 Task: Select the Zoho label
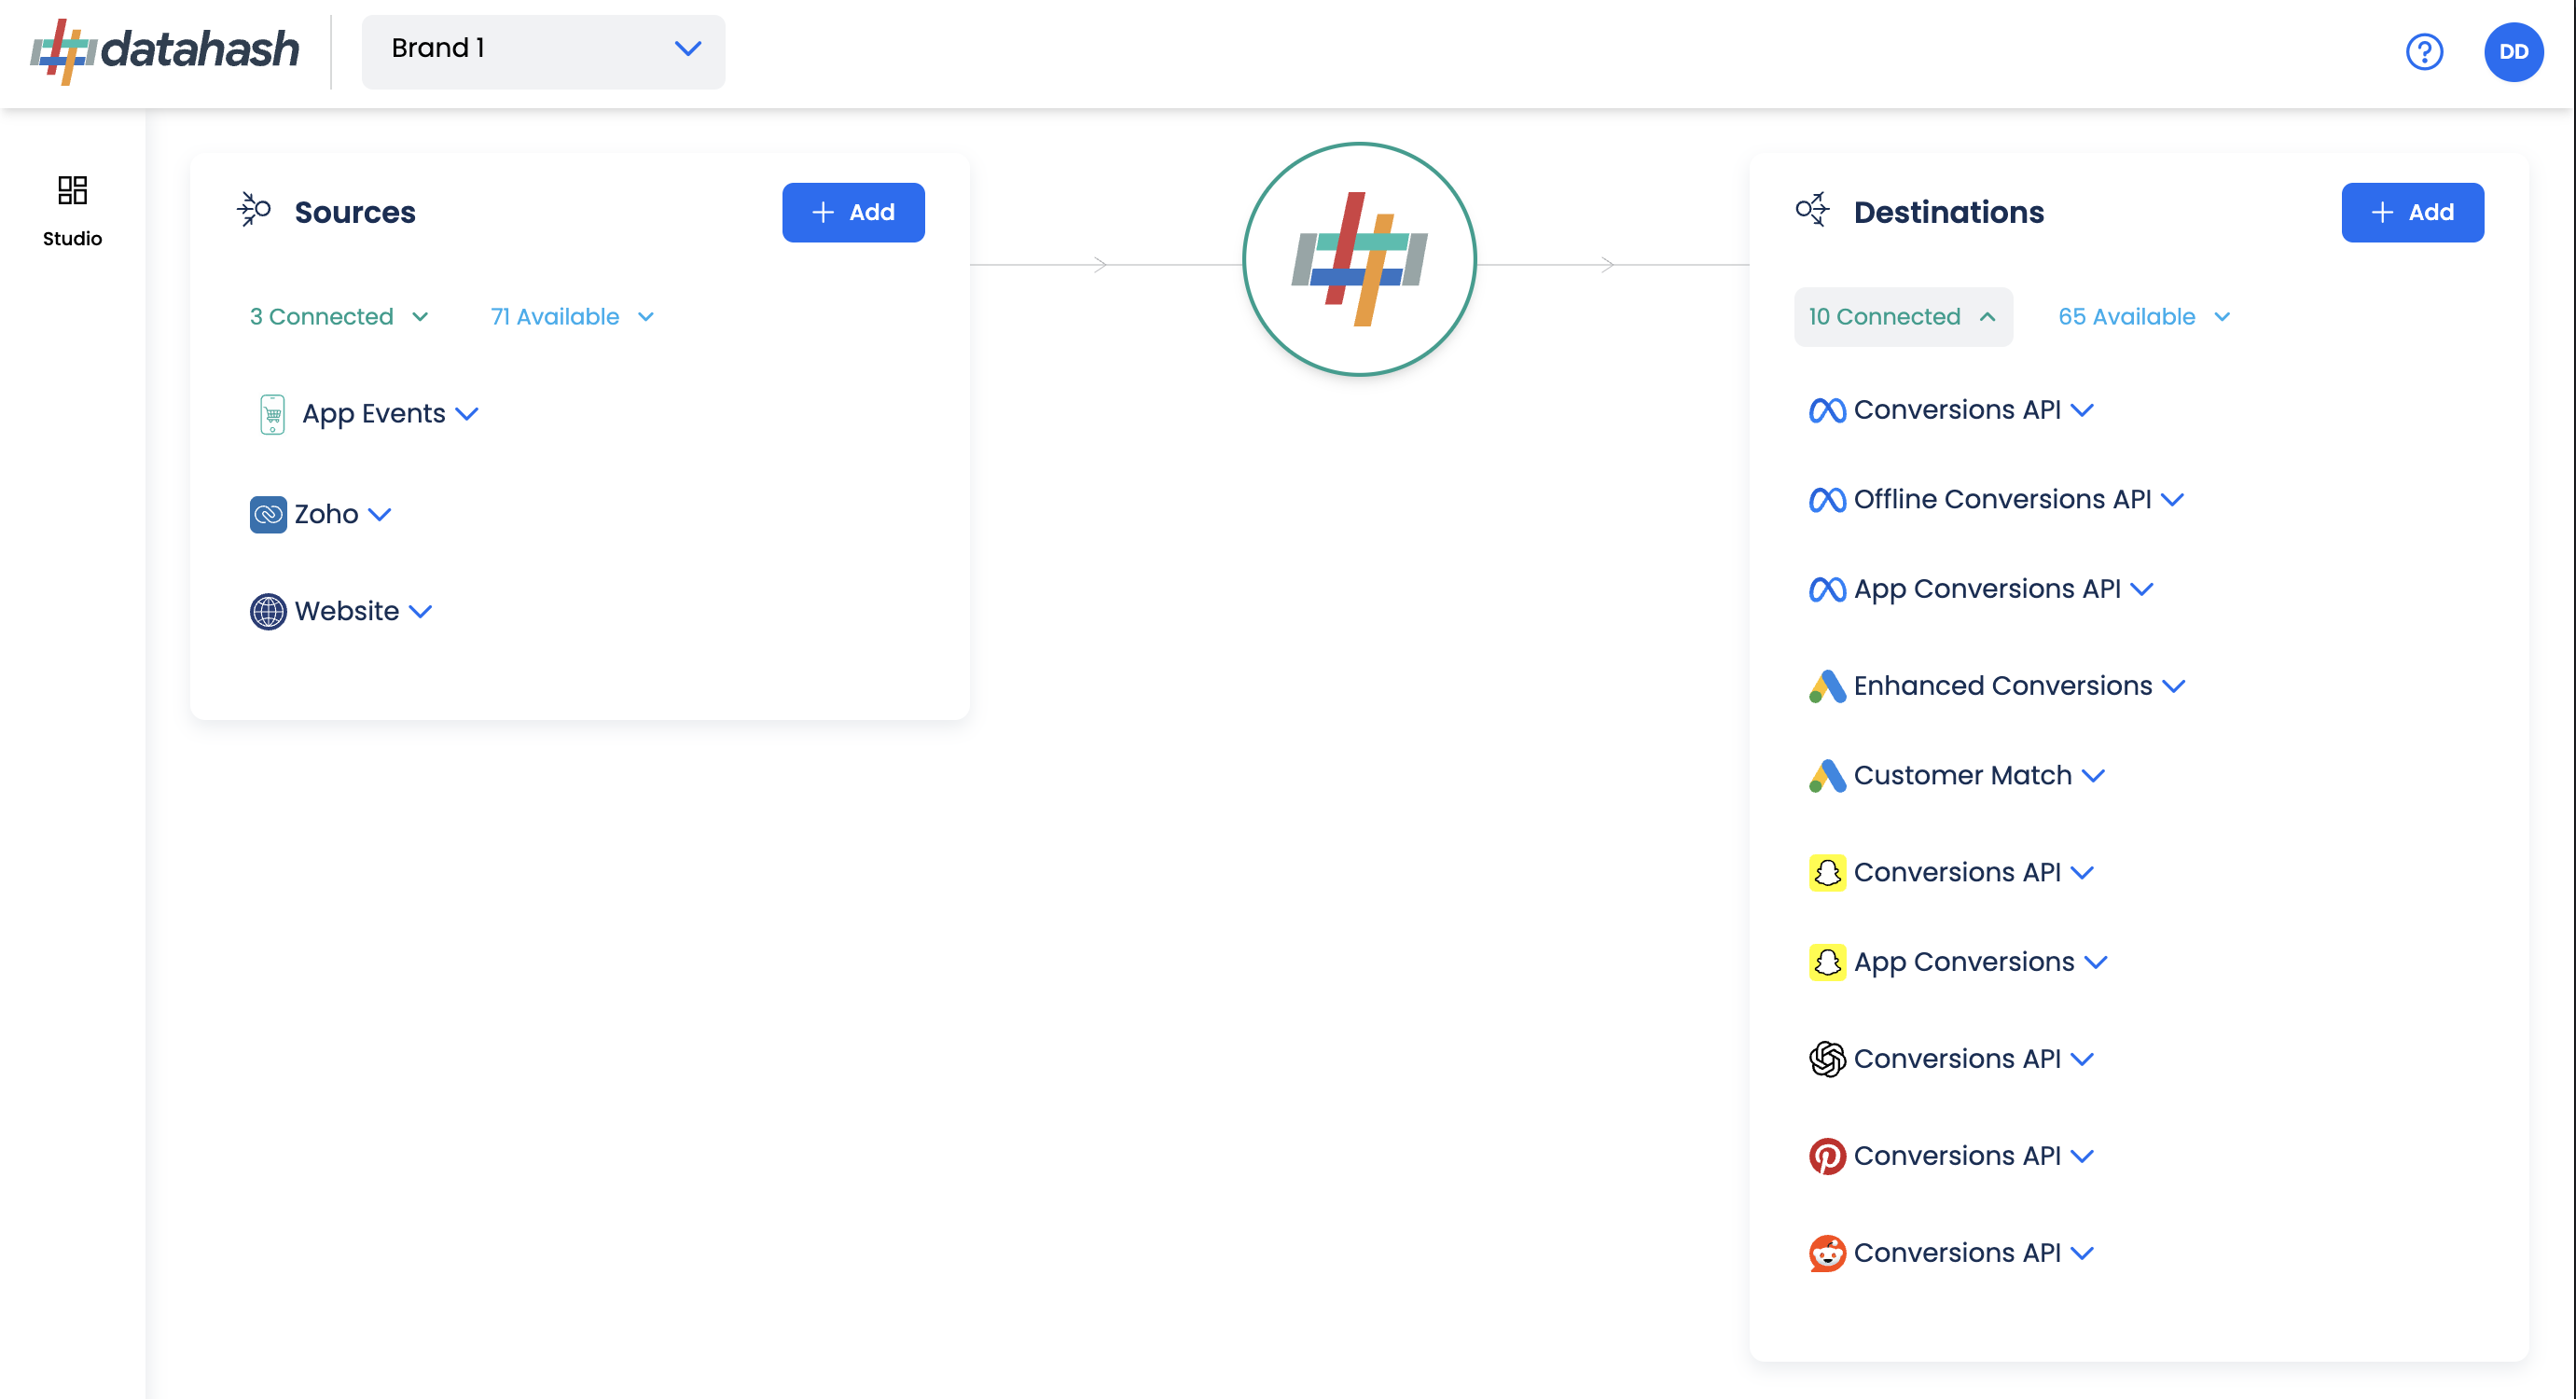(326, 514)
